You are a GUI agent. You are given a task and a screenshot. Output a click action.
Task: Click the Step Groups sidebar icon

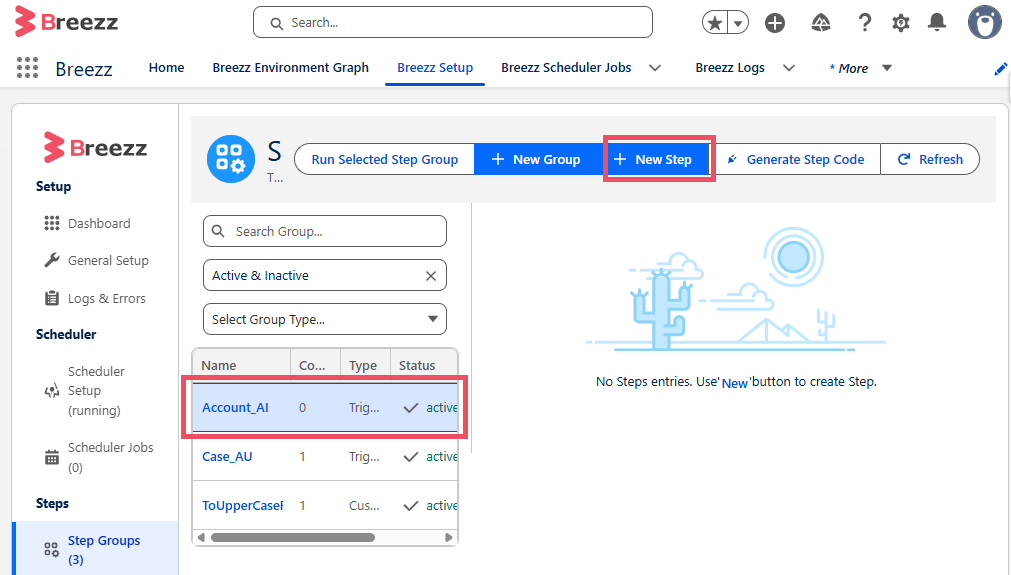pyautogui.click(x=52, y=549)
